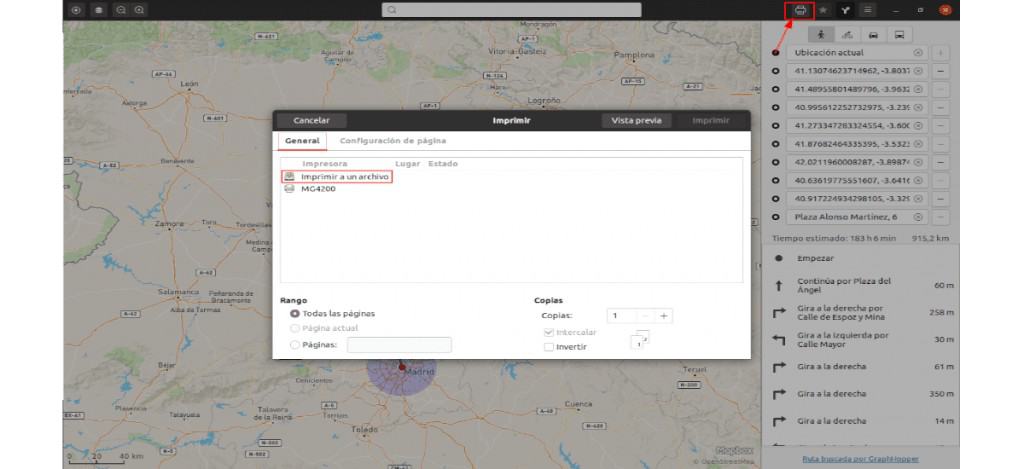Sort printers by Estado column header

[x=443, y=164]
